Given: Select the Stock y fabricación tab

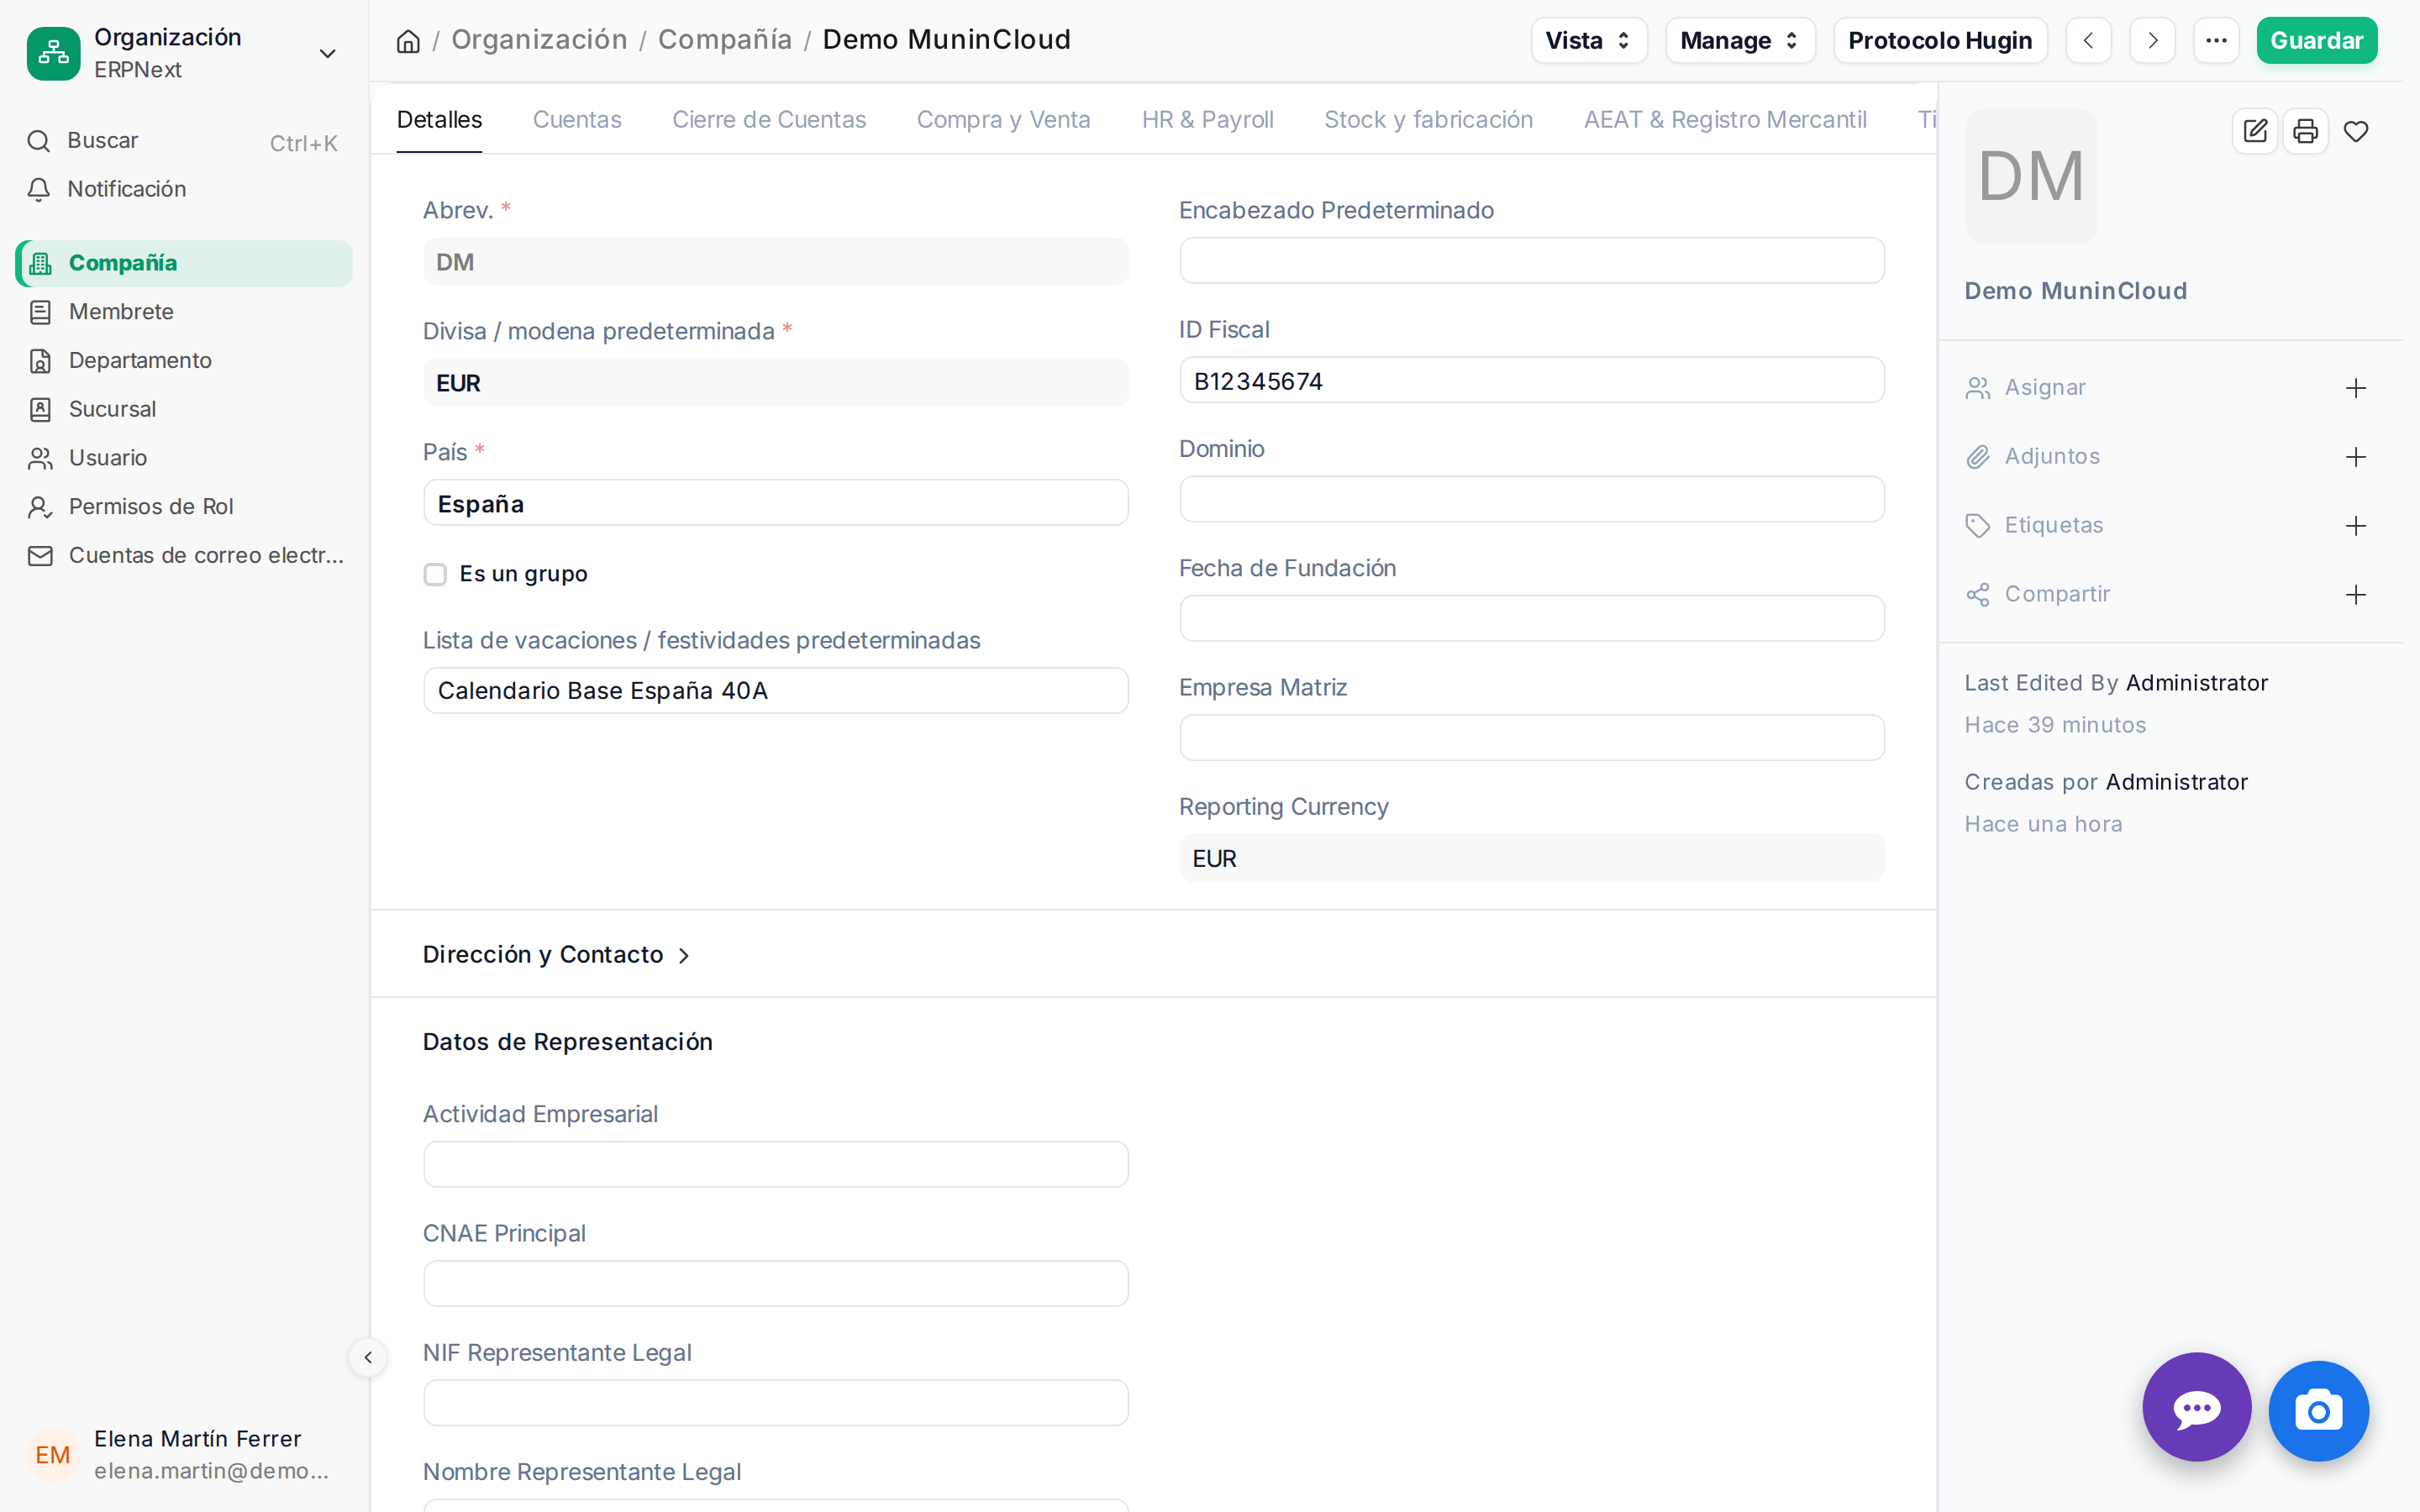Looking at the screenshot, I should (x=1428, y=120).
